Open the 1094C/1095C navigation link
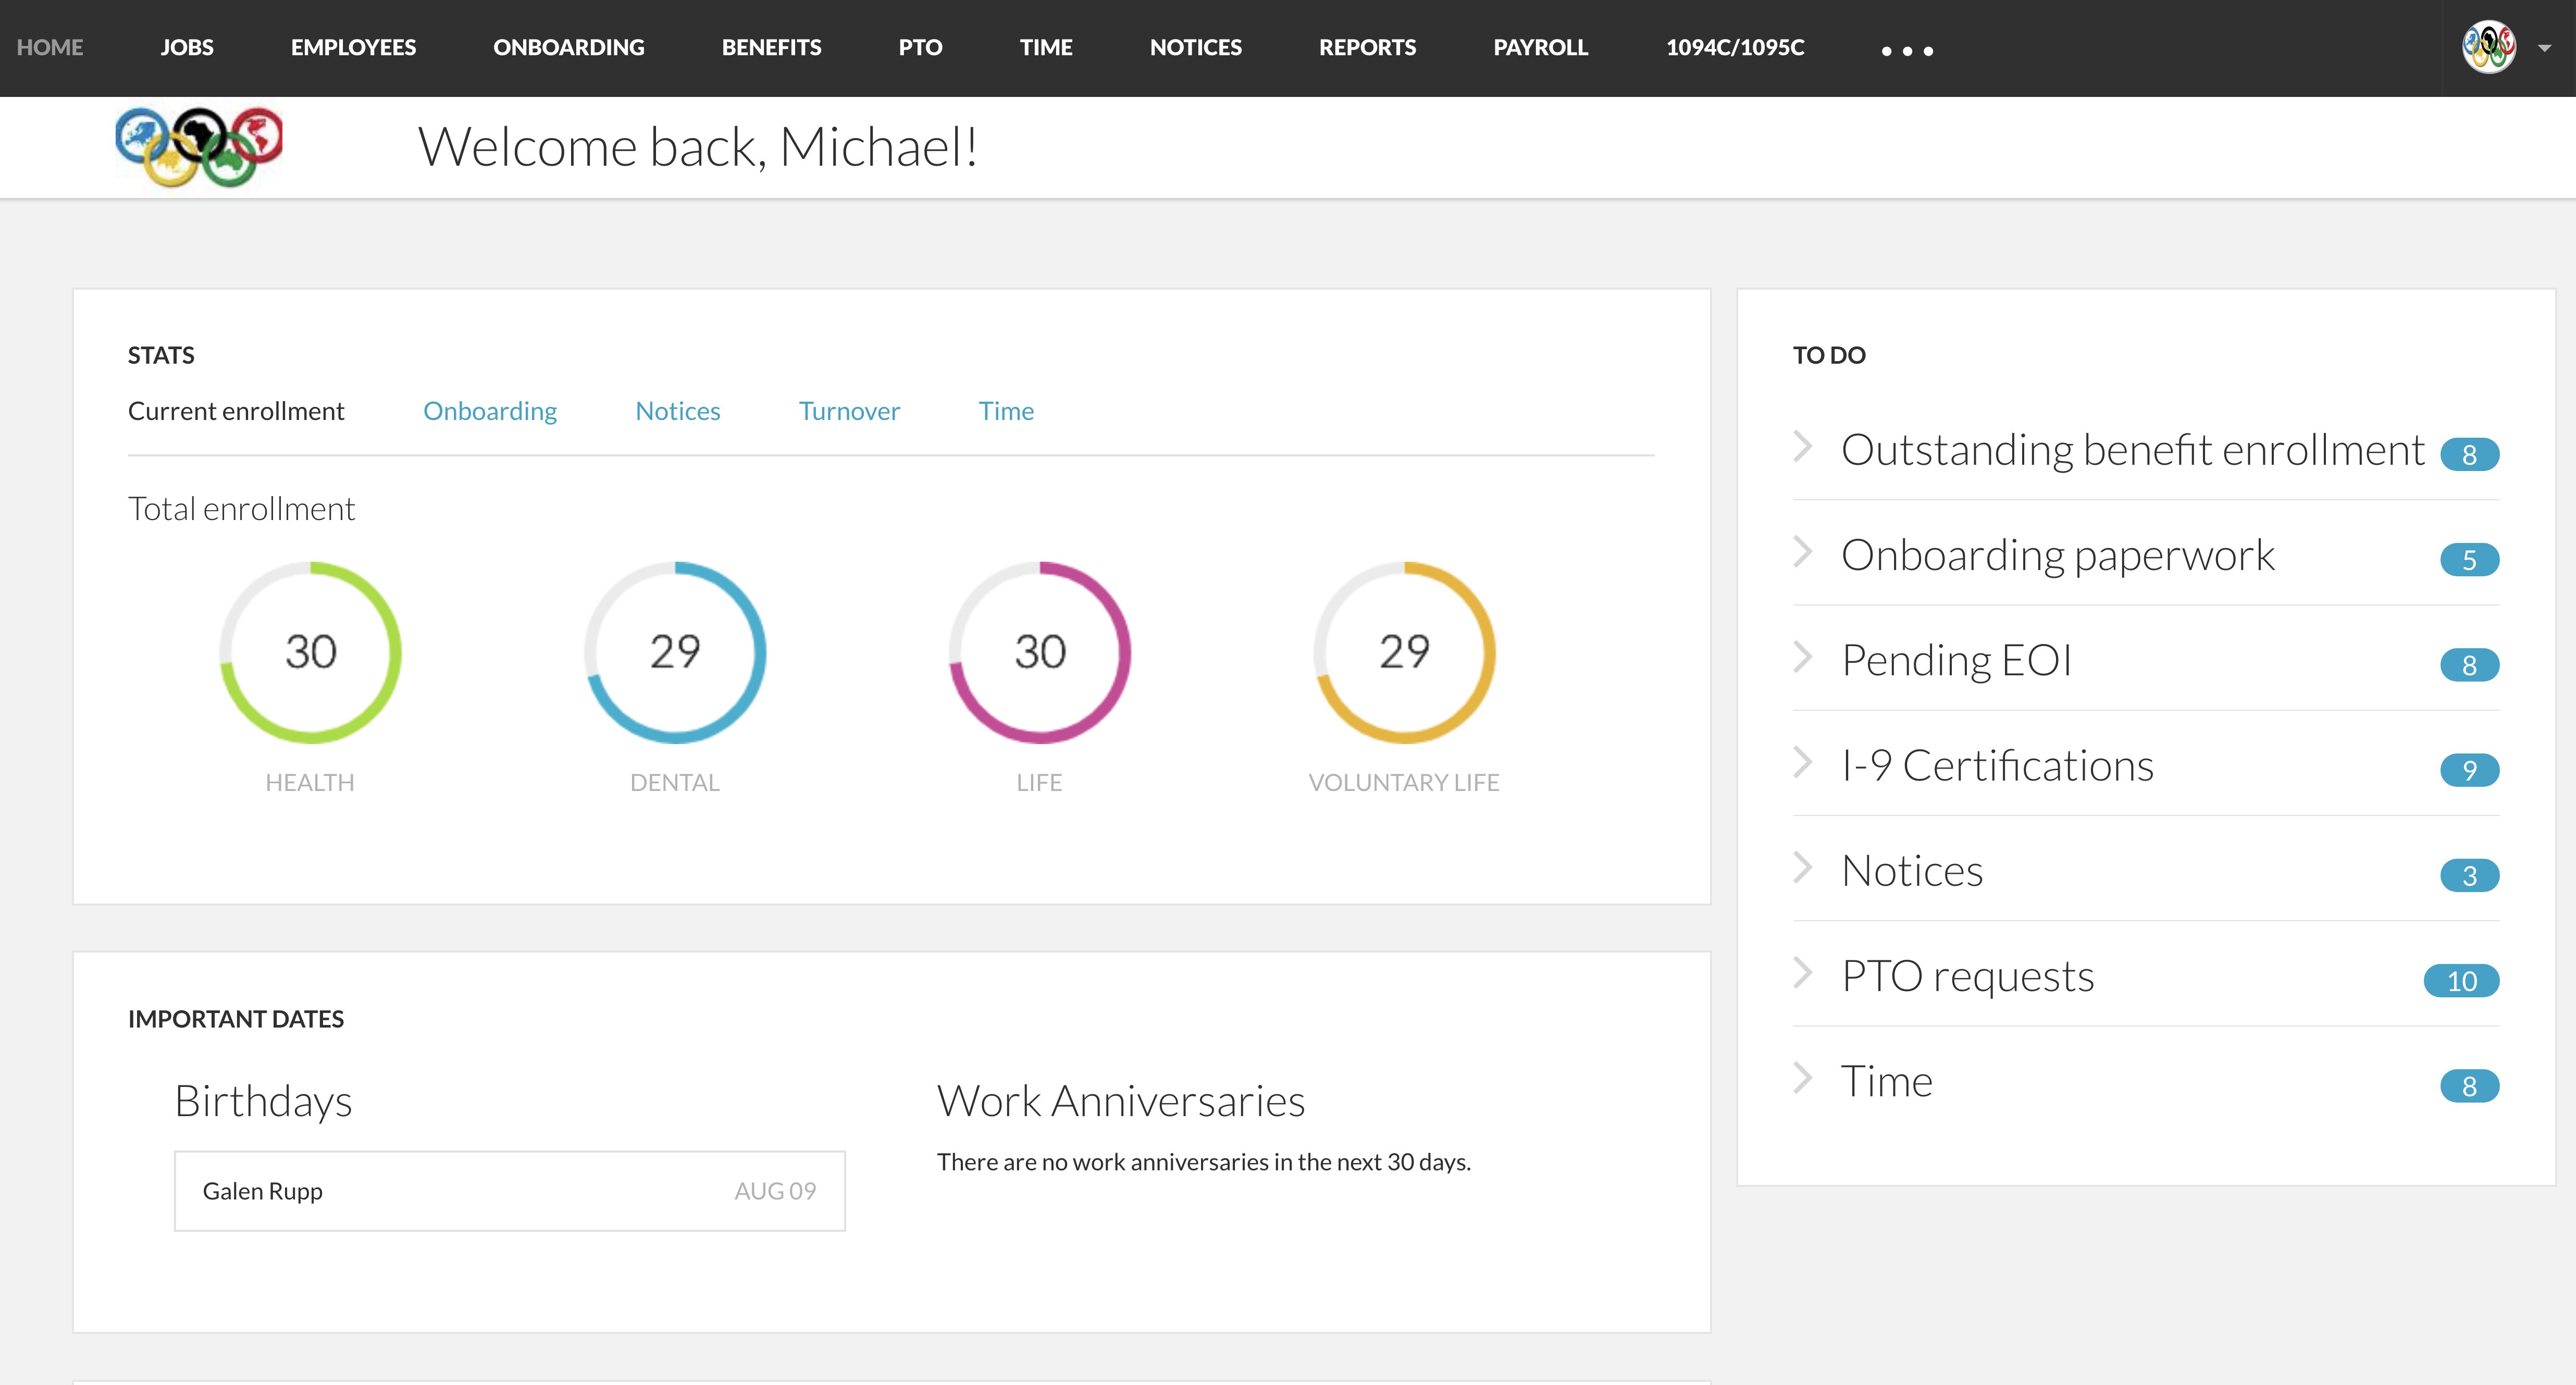The height and width of the screenshot is (1385, 2576). [x=1735, y=47]
